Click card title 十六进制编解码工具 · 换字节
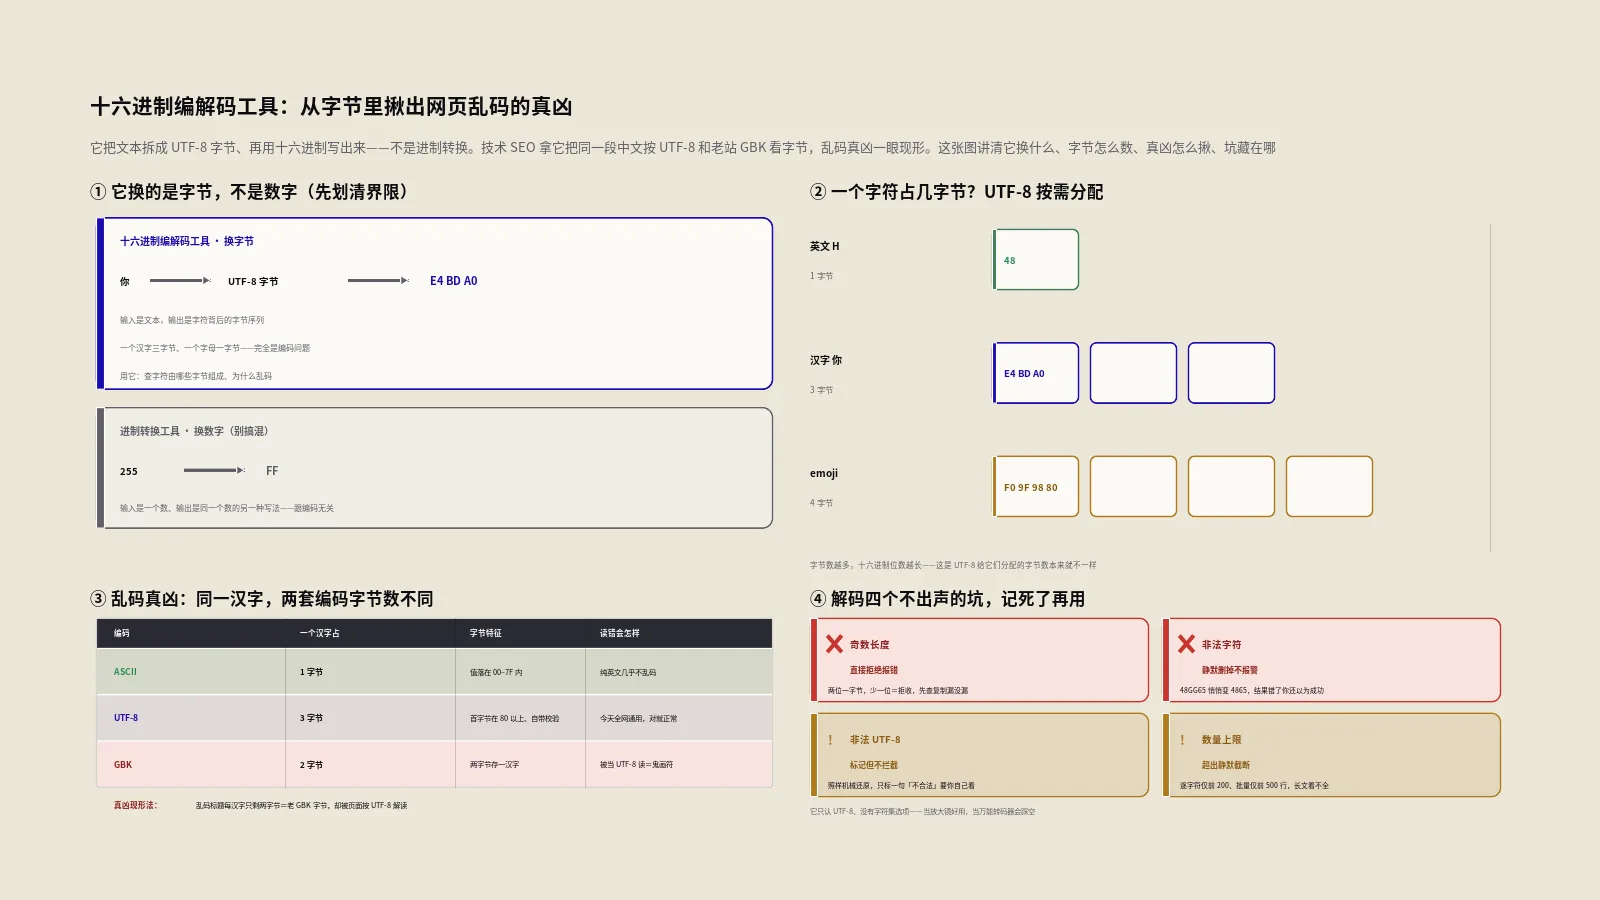 (187, 241)
